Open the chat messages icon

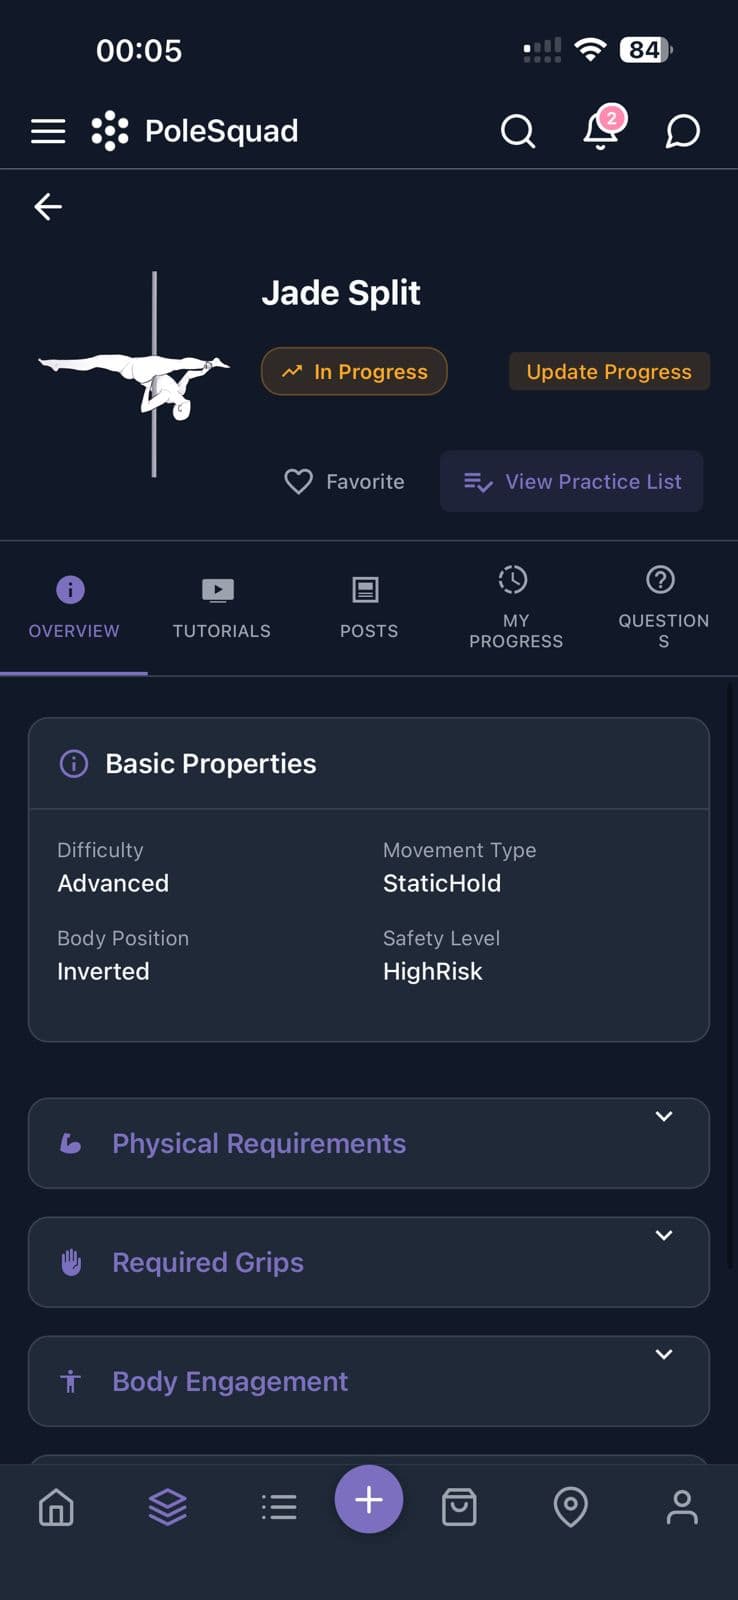coord(682,131)
